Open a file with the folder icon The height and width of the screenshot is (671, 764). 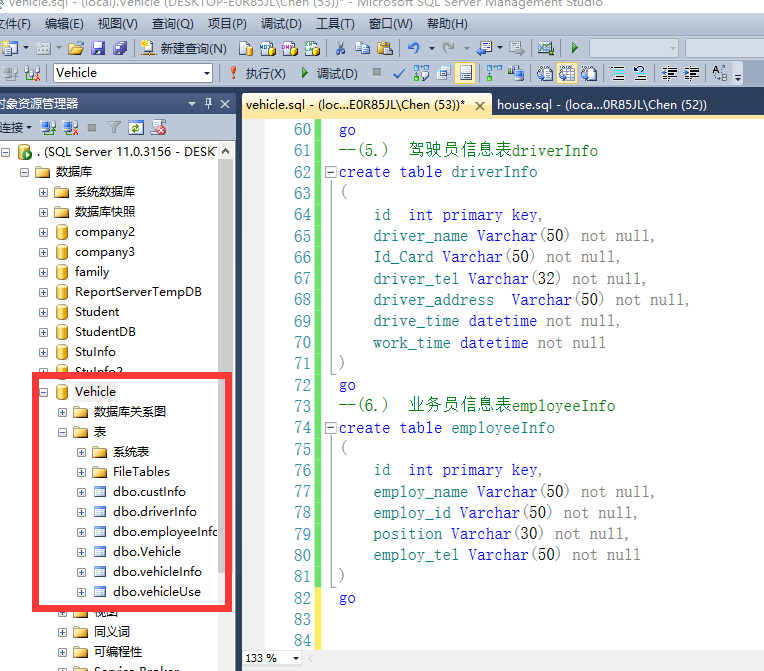click(76, 48)
